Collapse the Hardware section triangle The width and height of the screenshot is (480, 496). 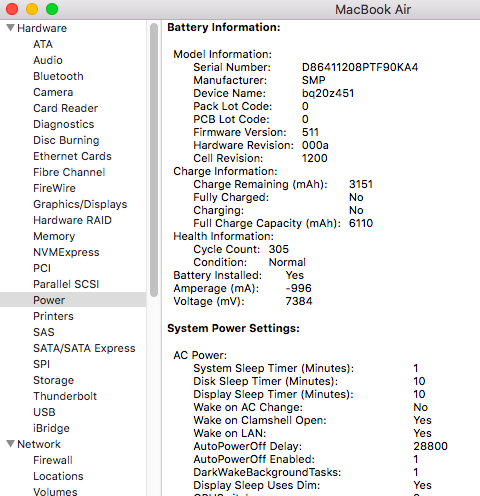pyautogui.click(x=10, y=28)
